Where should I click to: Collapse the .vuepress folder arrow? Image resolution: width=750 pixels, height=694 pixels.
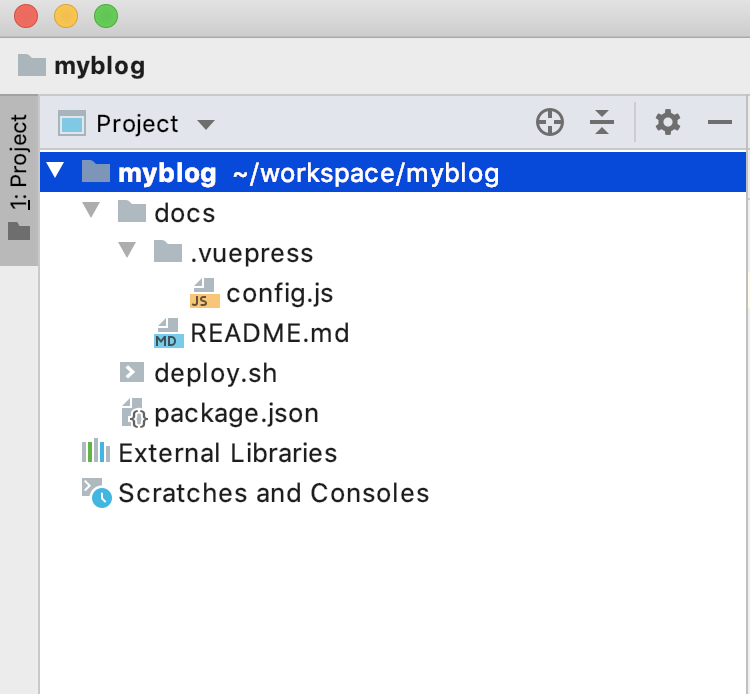click(x=127, y=250)
